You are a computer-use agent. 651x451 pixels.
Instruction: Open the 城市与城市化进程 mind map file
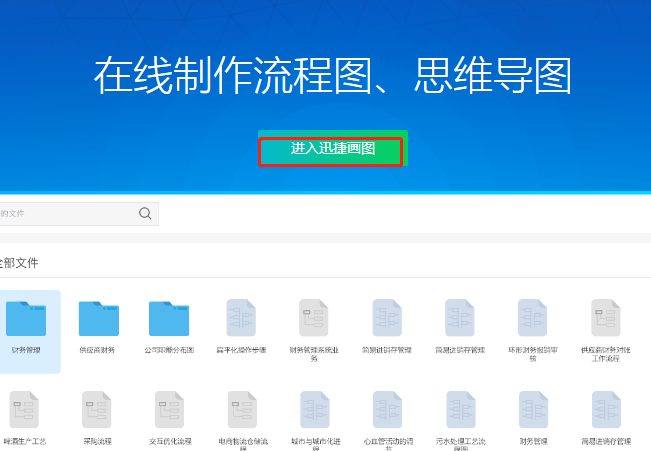tap(315, 410)
